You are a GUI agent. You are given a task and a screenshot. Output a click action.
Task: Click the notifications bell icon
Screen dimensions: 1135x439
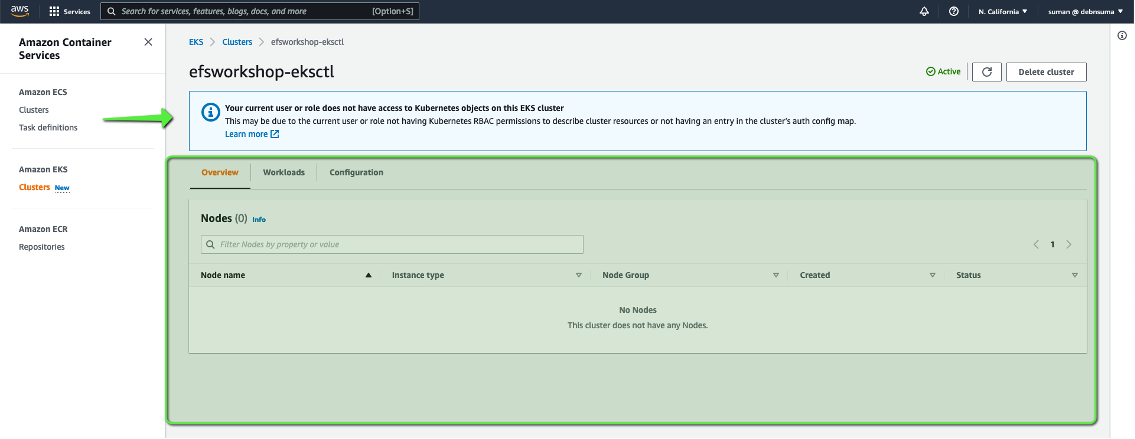click(924, 12)
